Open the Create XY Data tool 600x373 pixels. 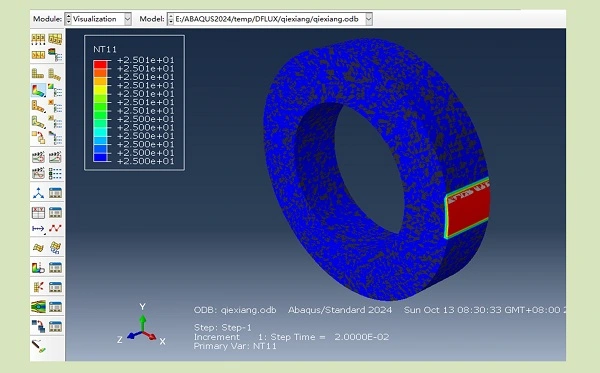click(38, 212)
